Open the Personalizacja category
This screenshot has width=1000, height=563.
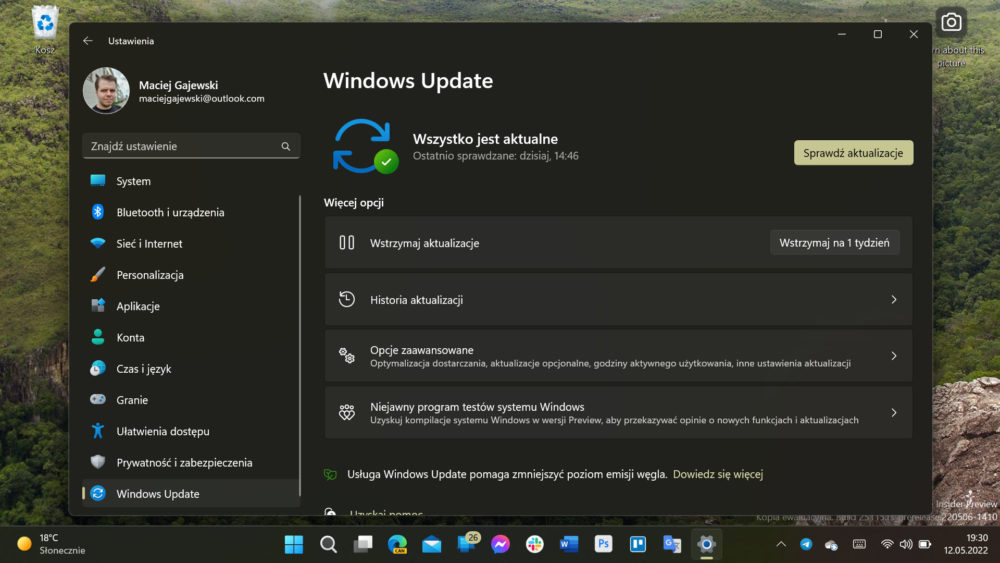point(191,275)
